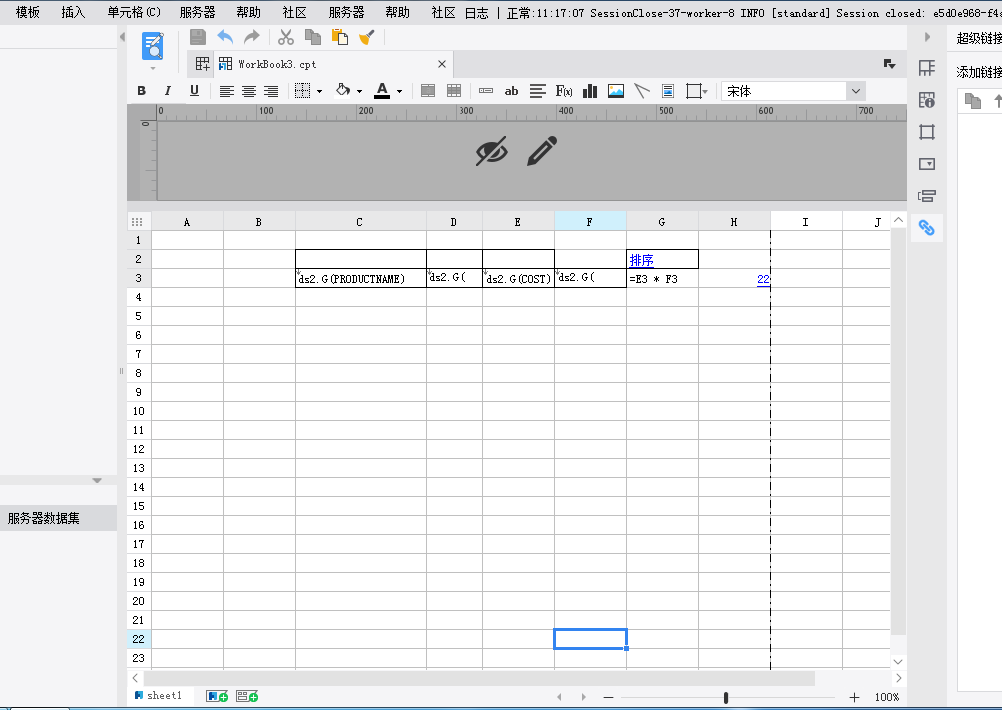Click the unmerge cells icon

454,91
